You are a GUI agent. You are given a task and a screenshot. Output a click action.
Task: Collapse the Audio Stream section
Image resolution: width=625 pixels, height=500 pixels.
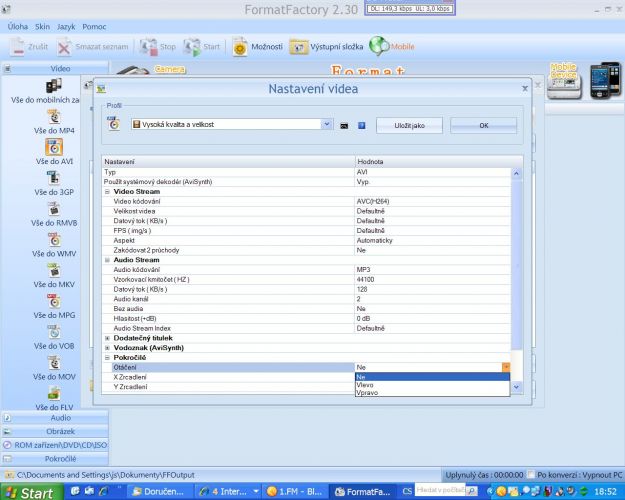(107, 260)
